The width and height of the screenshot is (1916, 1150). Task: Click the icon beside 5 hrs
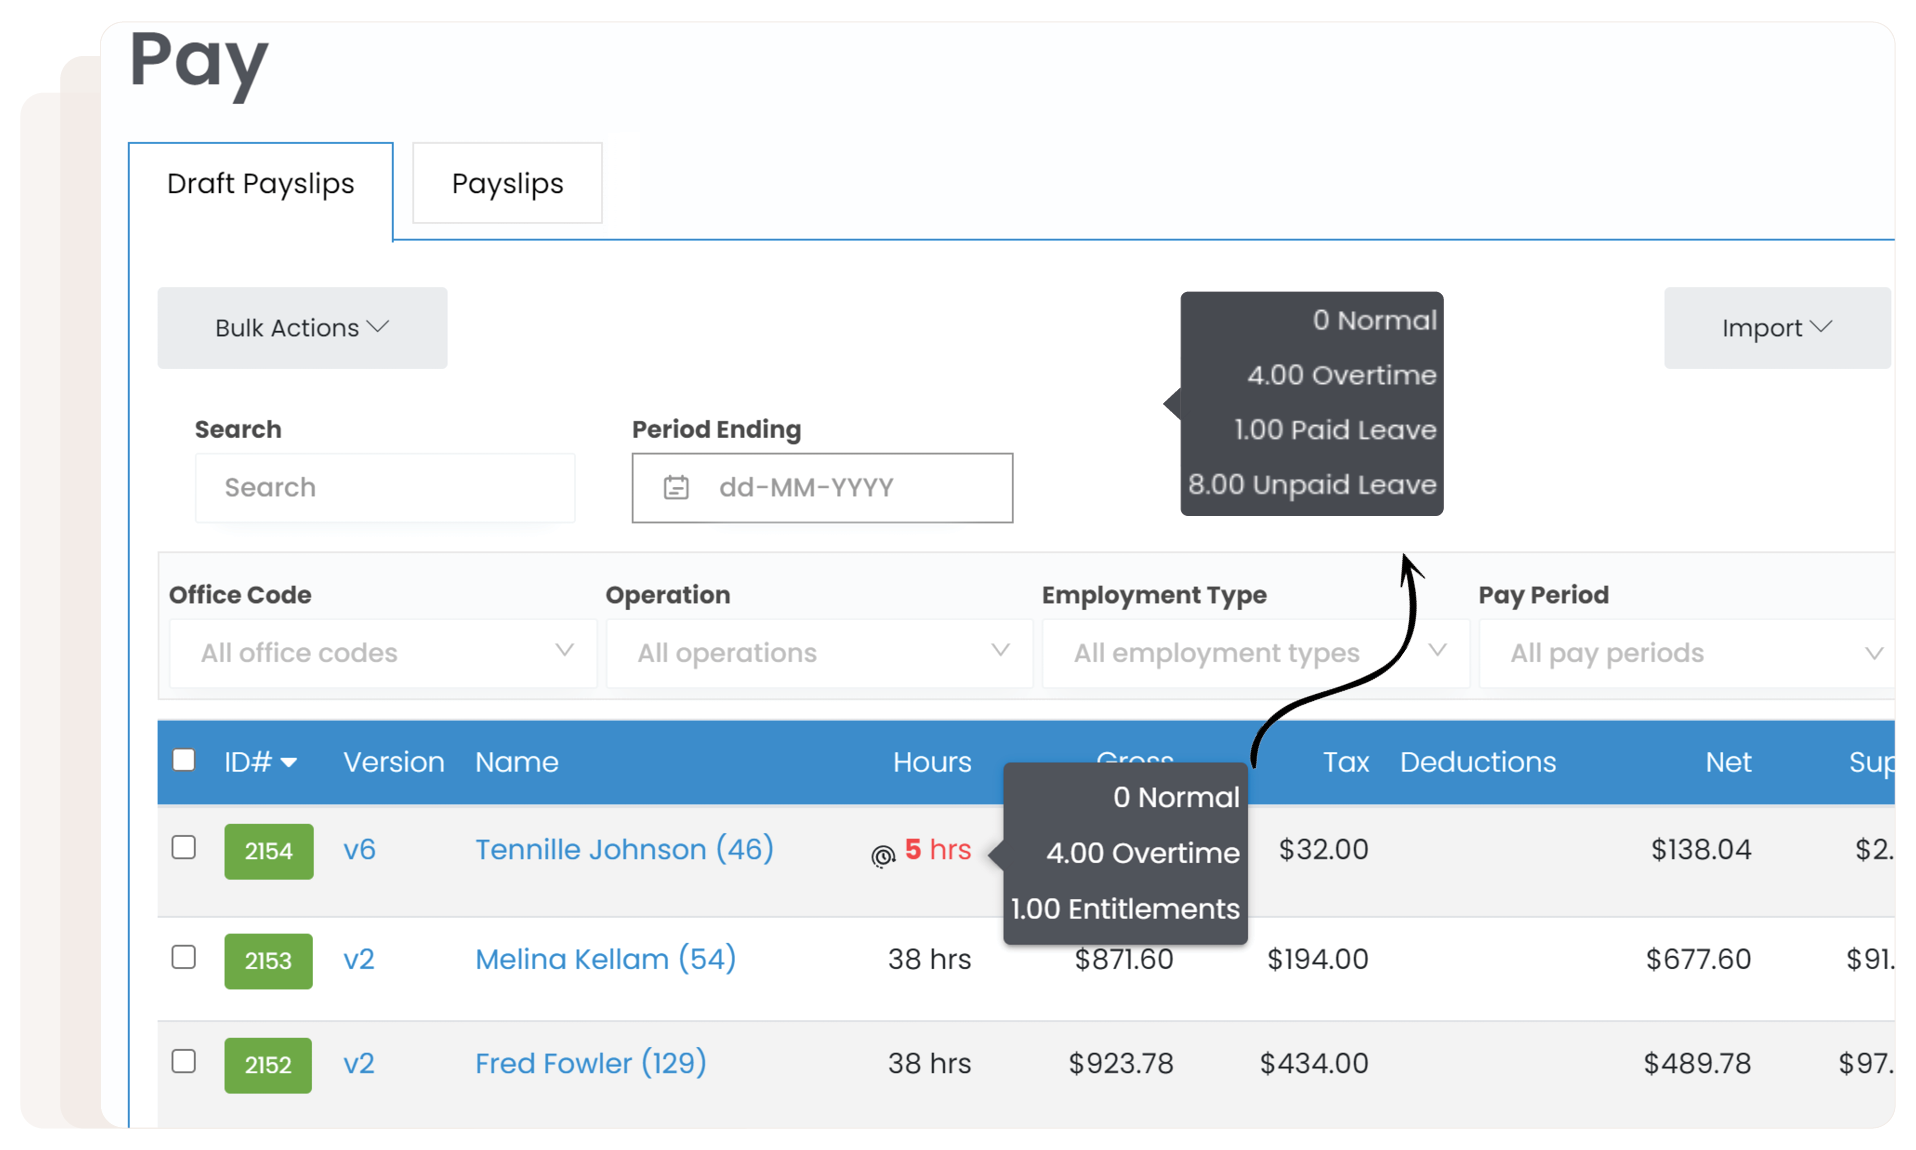(882, 855)
